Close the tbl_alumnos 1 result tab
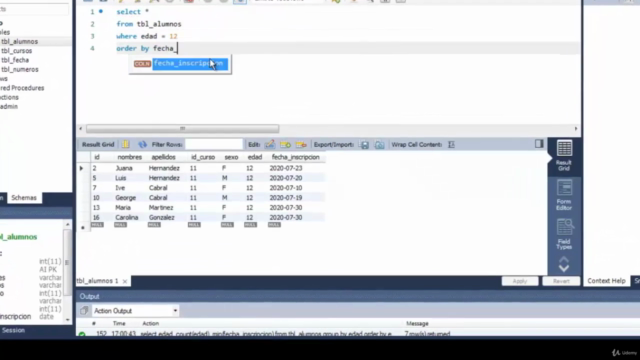The width and height of the screenshot is (640, 360). [125, 281]
